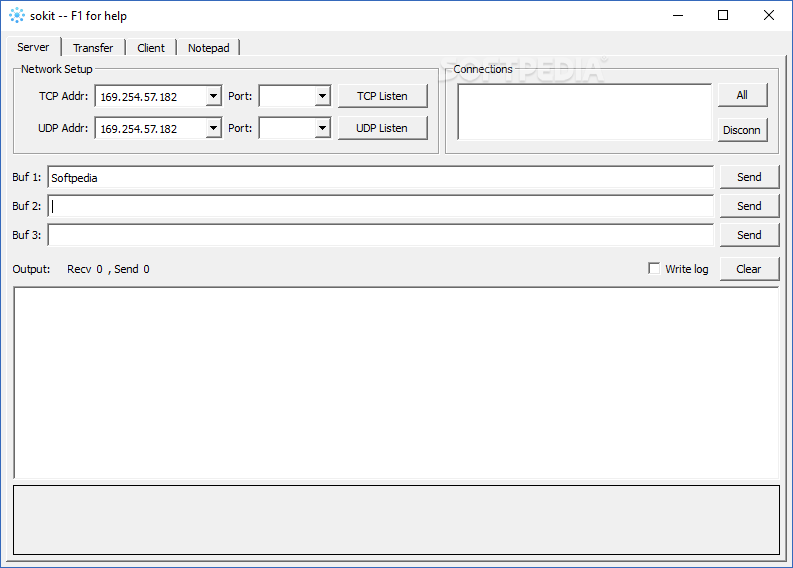Enable the Write log checkbox
Screen dimensions: 793x568
(654, 268)
